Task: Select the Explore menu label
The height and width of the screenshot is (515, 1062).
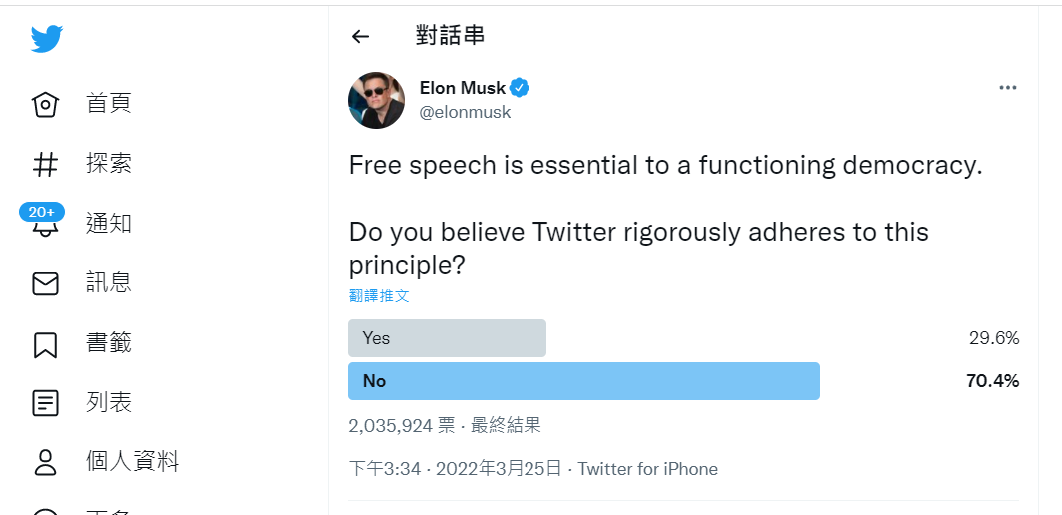Action: pos(109,164)
